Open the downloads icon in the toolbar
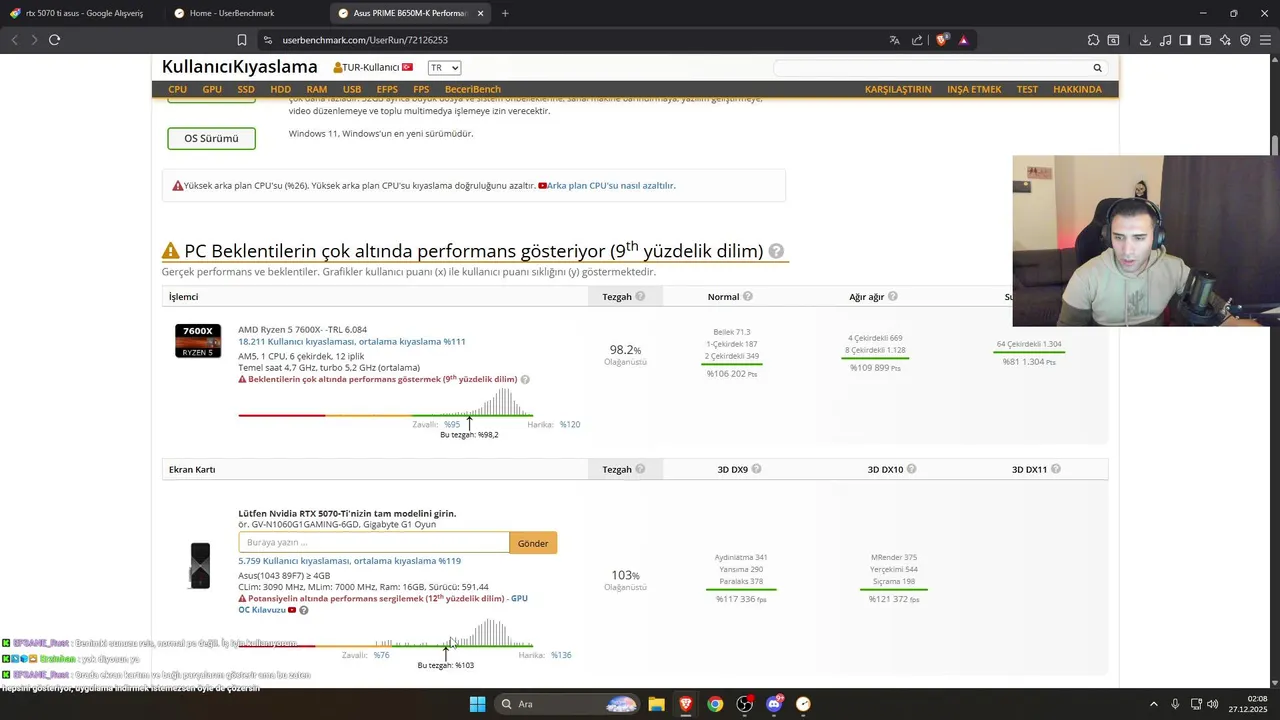 (x=1145, y=40)
